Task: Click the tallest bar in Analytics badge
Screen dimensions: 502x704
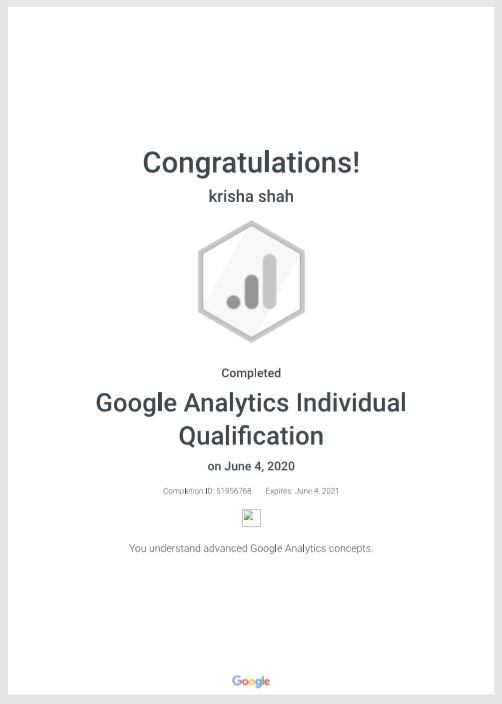Action: [x=269, y=282]
